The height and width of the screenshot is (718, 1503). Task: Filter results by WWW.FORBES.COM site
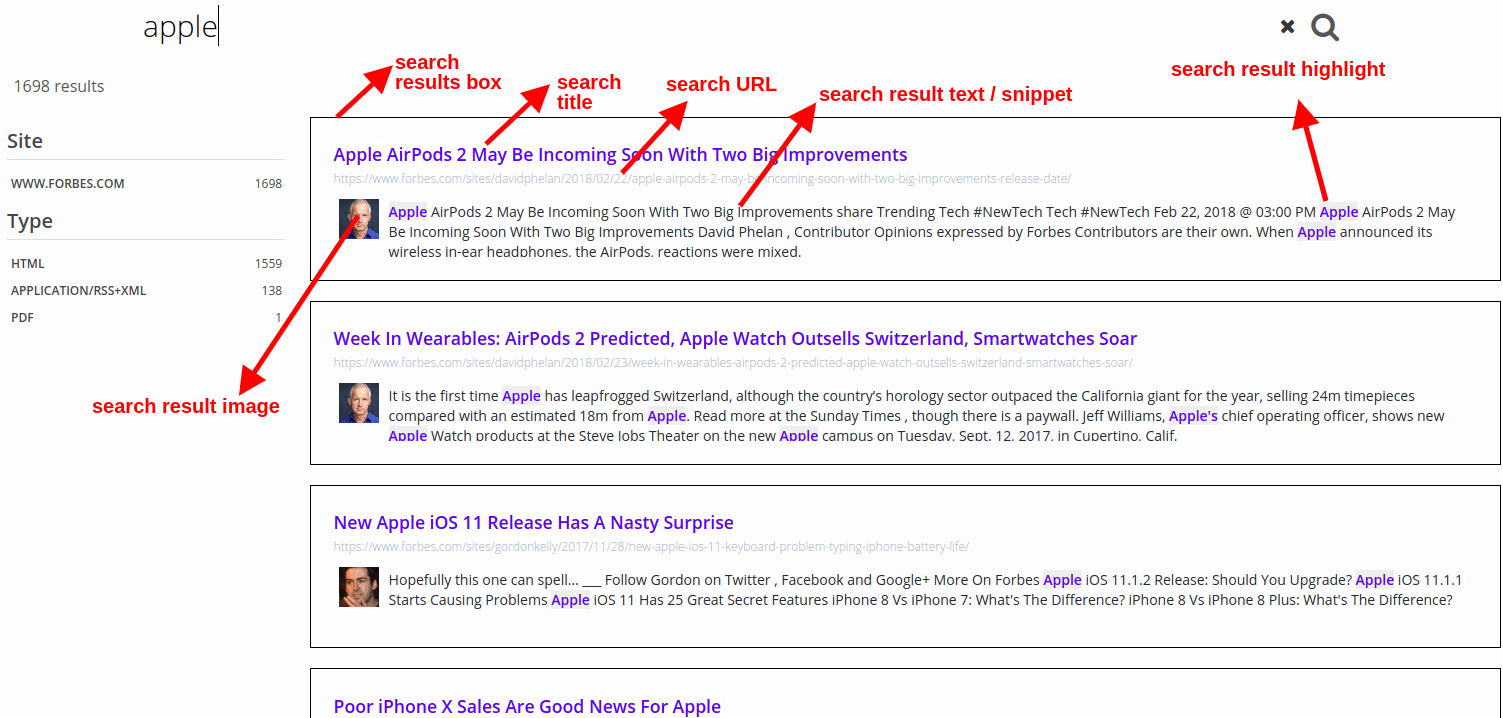68,184
